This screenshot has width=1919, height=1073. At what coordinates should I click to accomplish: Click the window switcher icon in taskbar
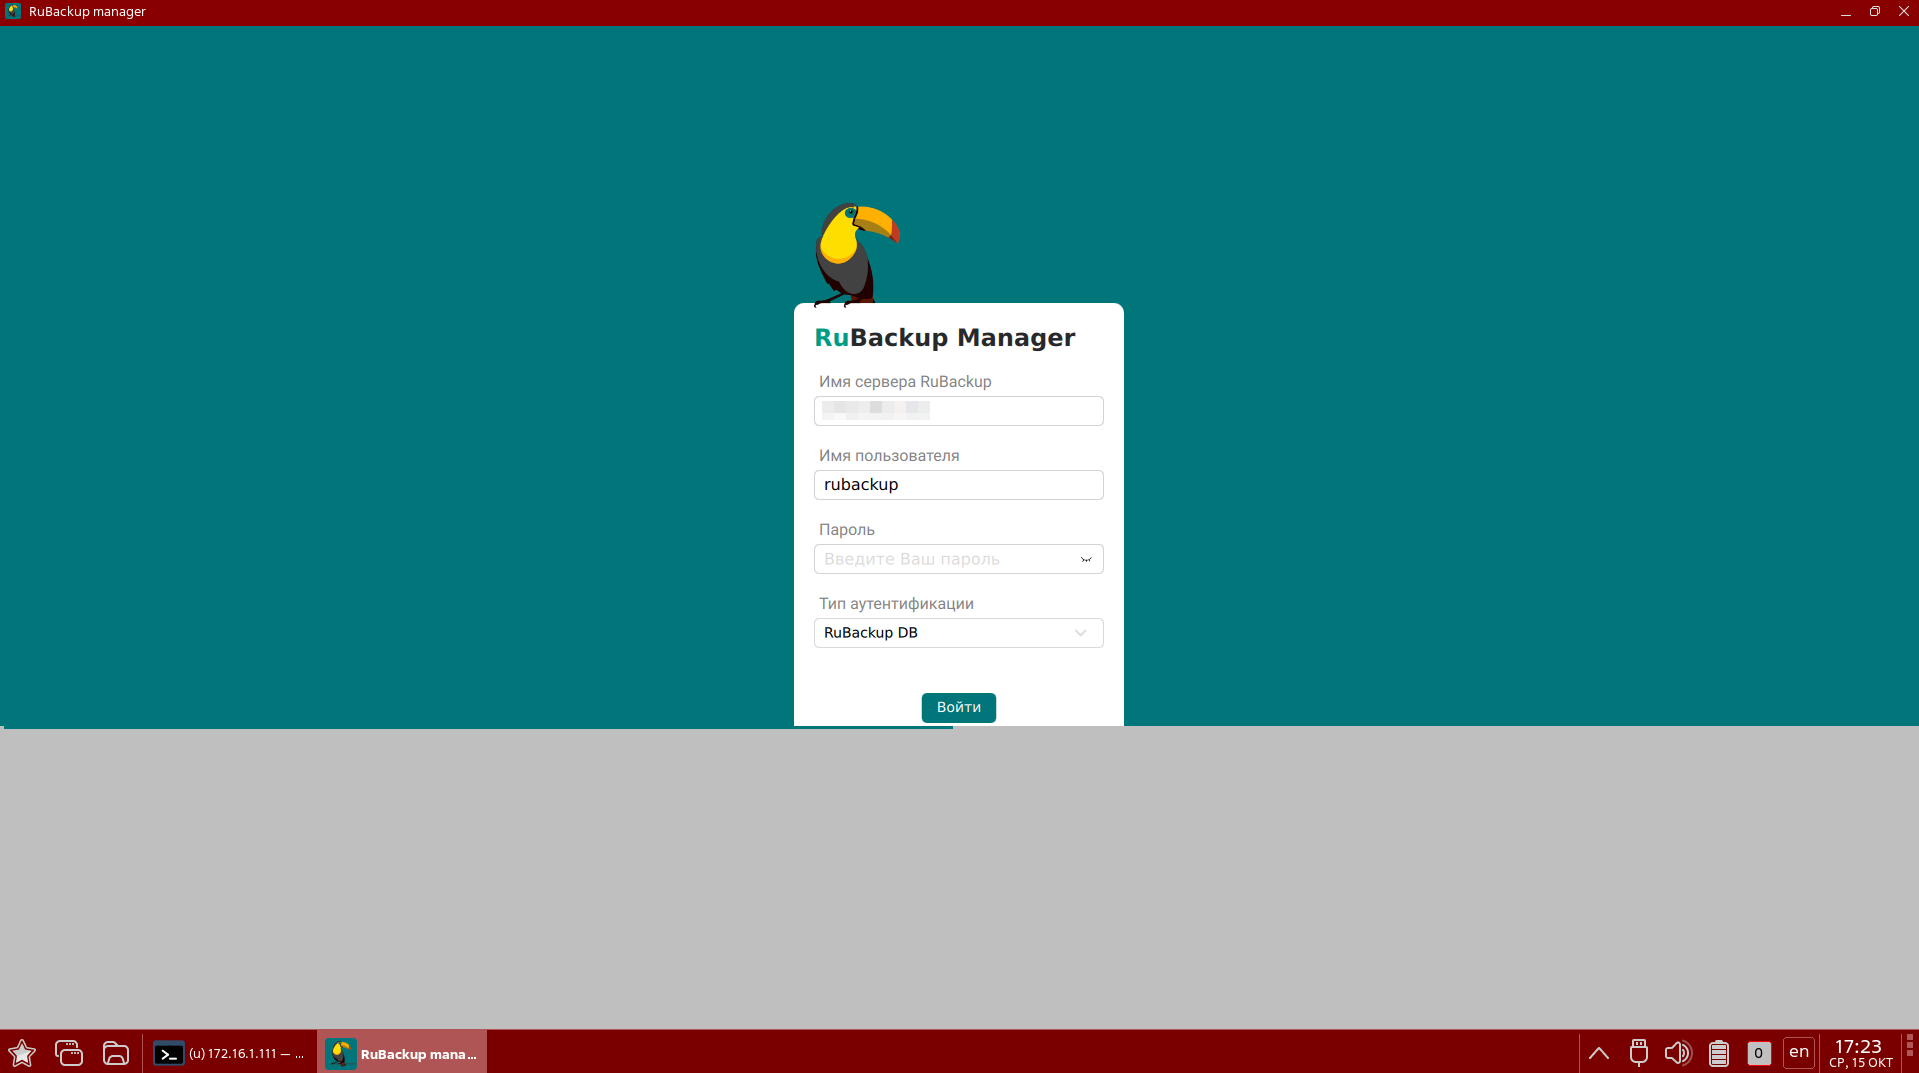(x=69, y=1053)
